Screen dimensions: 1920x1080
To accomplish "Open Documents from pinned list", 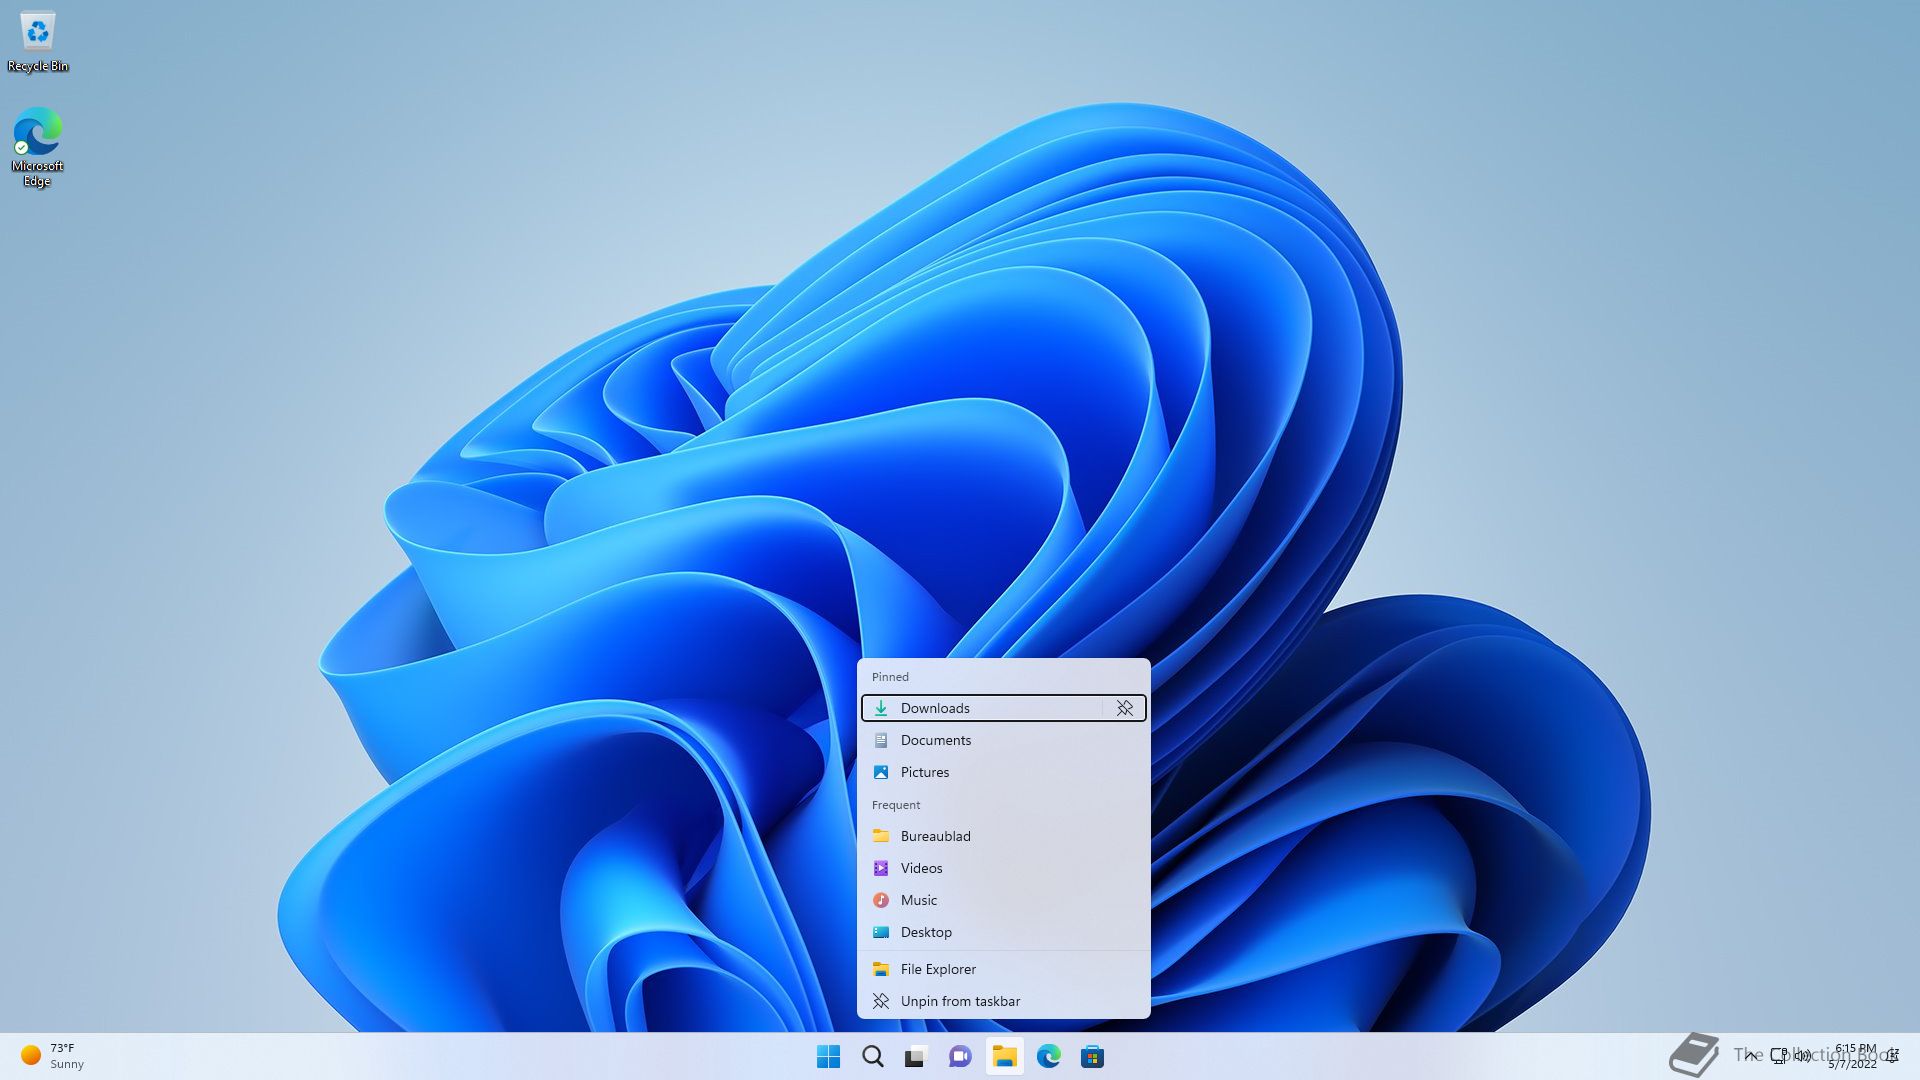I will [935, 740].
